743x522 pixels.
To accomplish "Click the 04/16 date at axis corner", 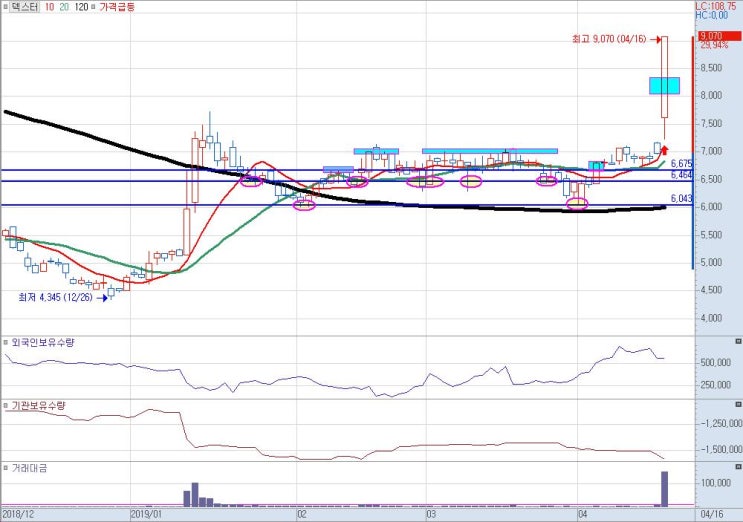I will [x=712, y=514].
